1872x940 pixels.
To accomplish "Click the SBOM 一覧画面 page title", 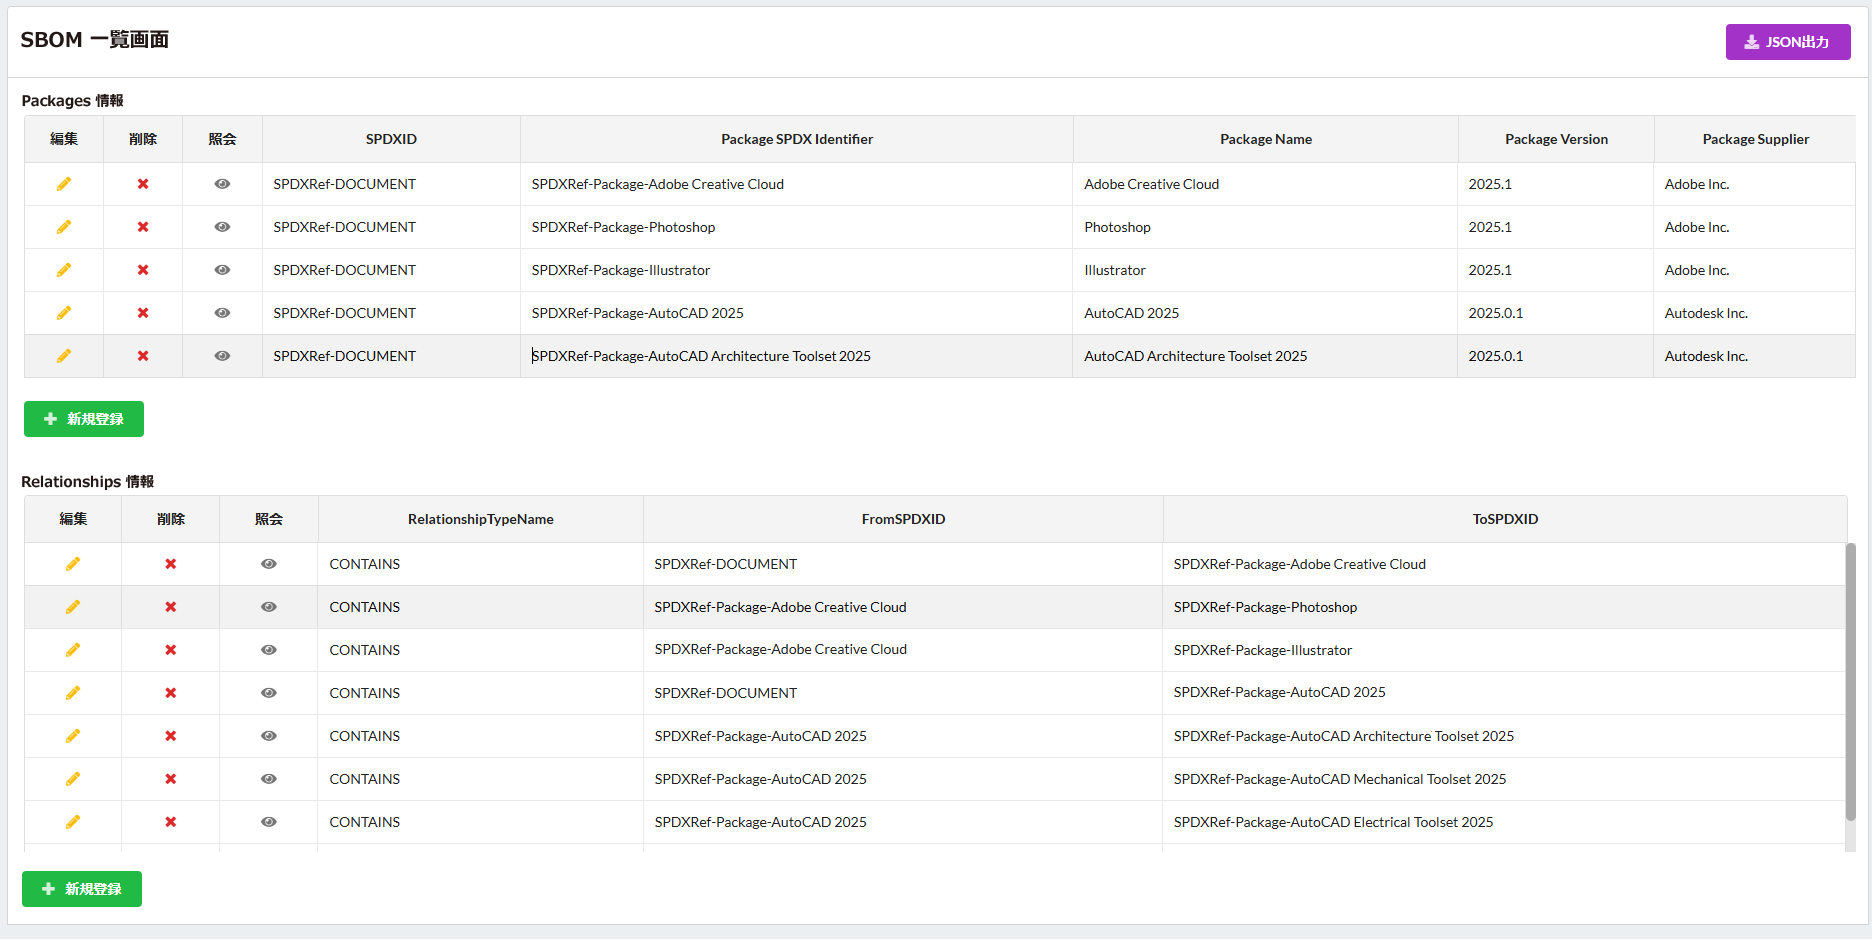I will click(x=95, y=40).
